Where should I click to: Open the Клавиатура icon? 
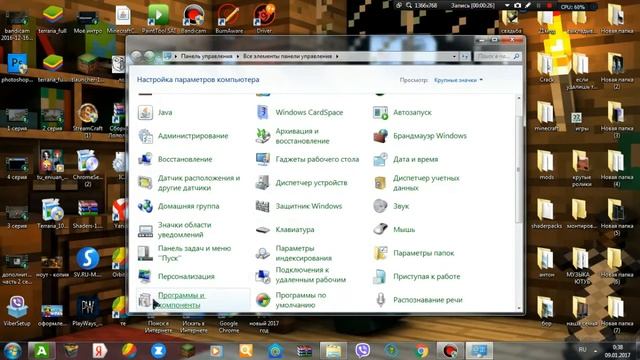pyautogui.click(x=262, y=230)
